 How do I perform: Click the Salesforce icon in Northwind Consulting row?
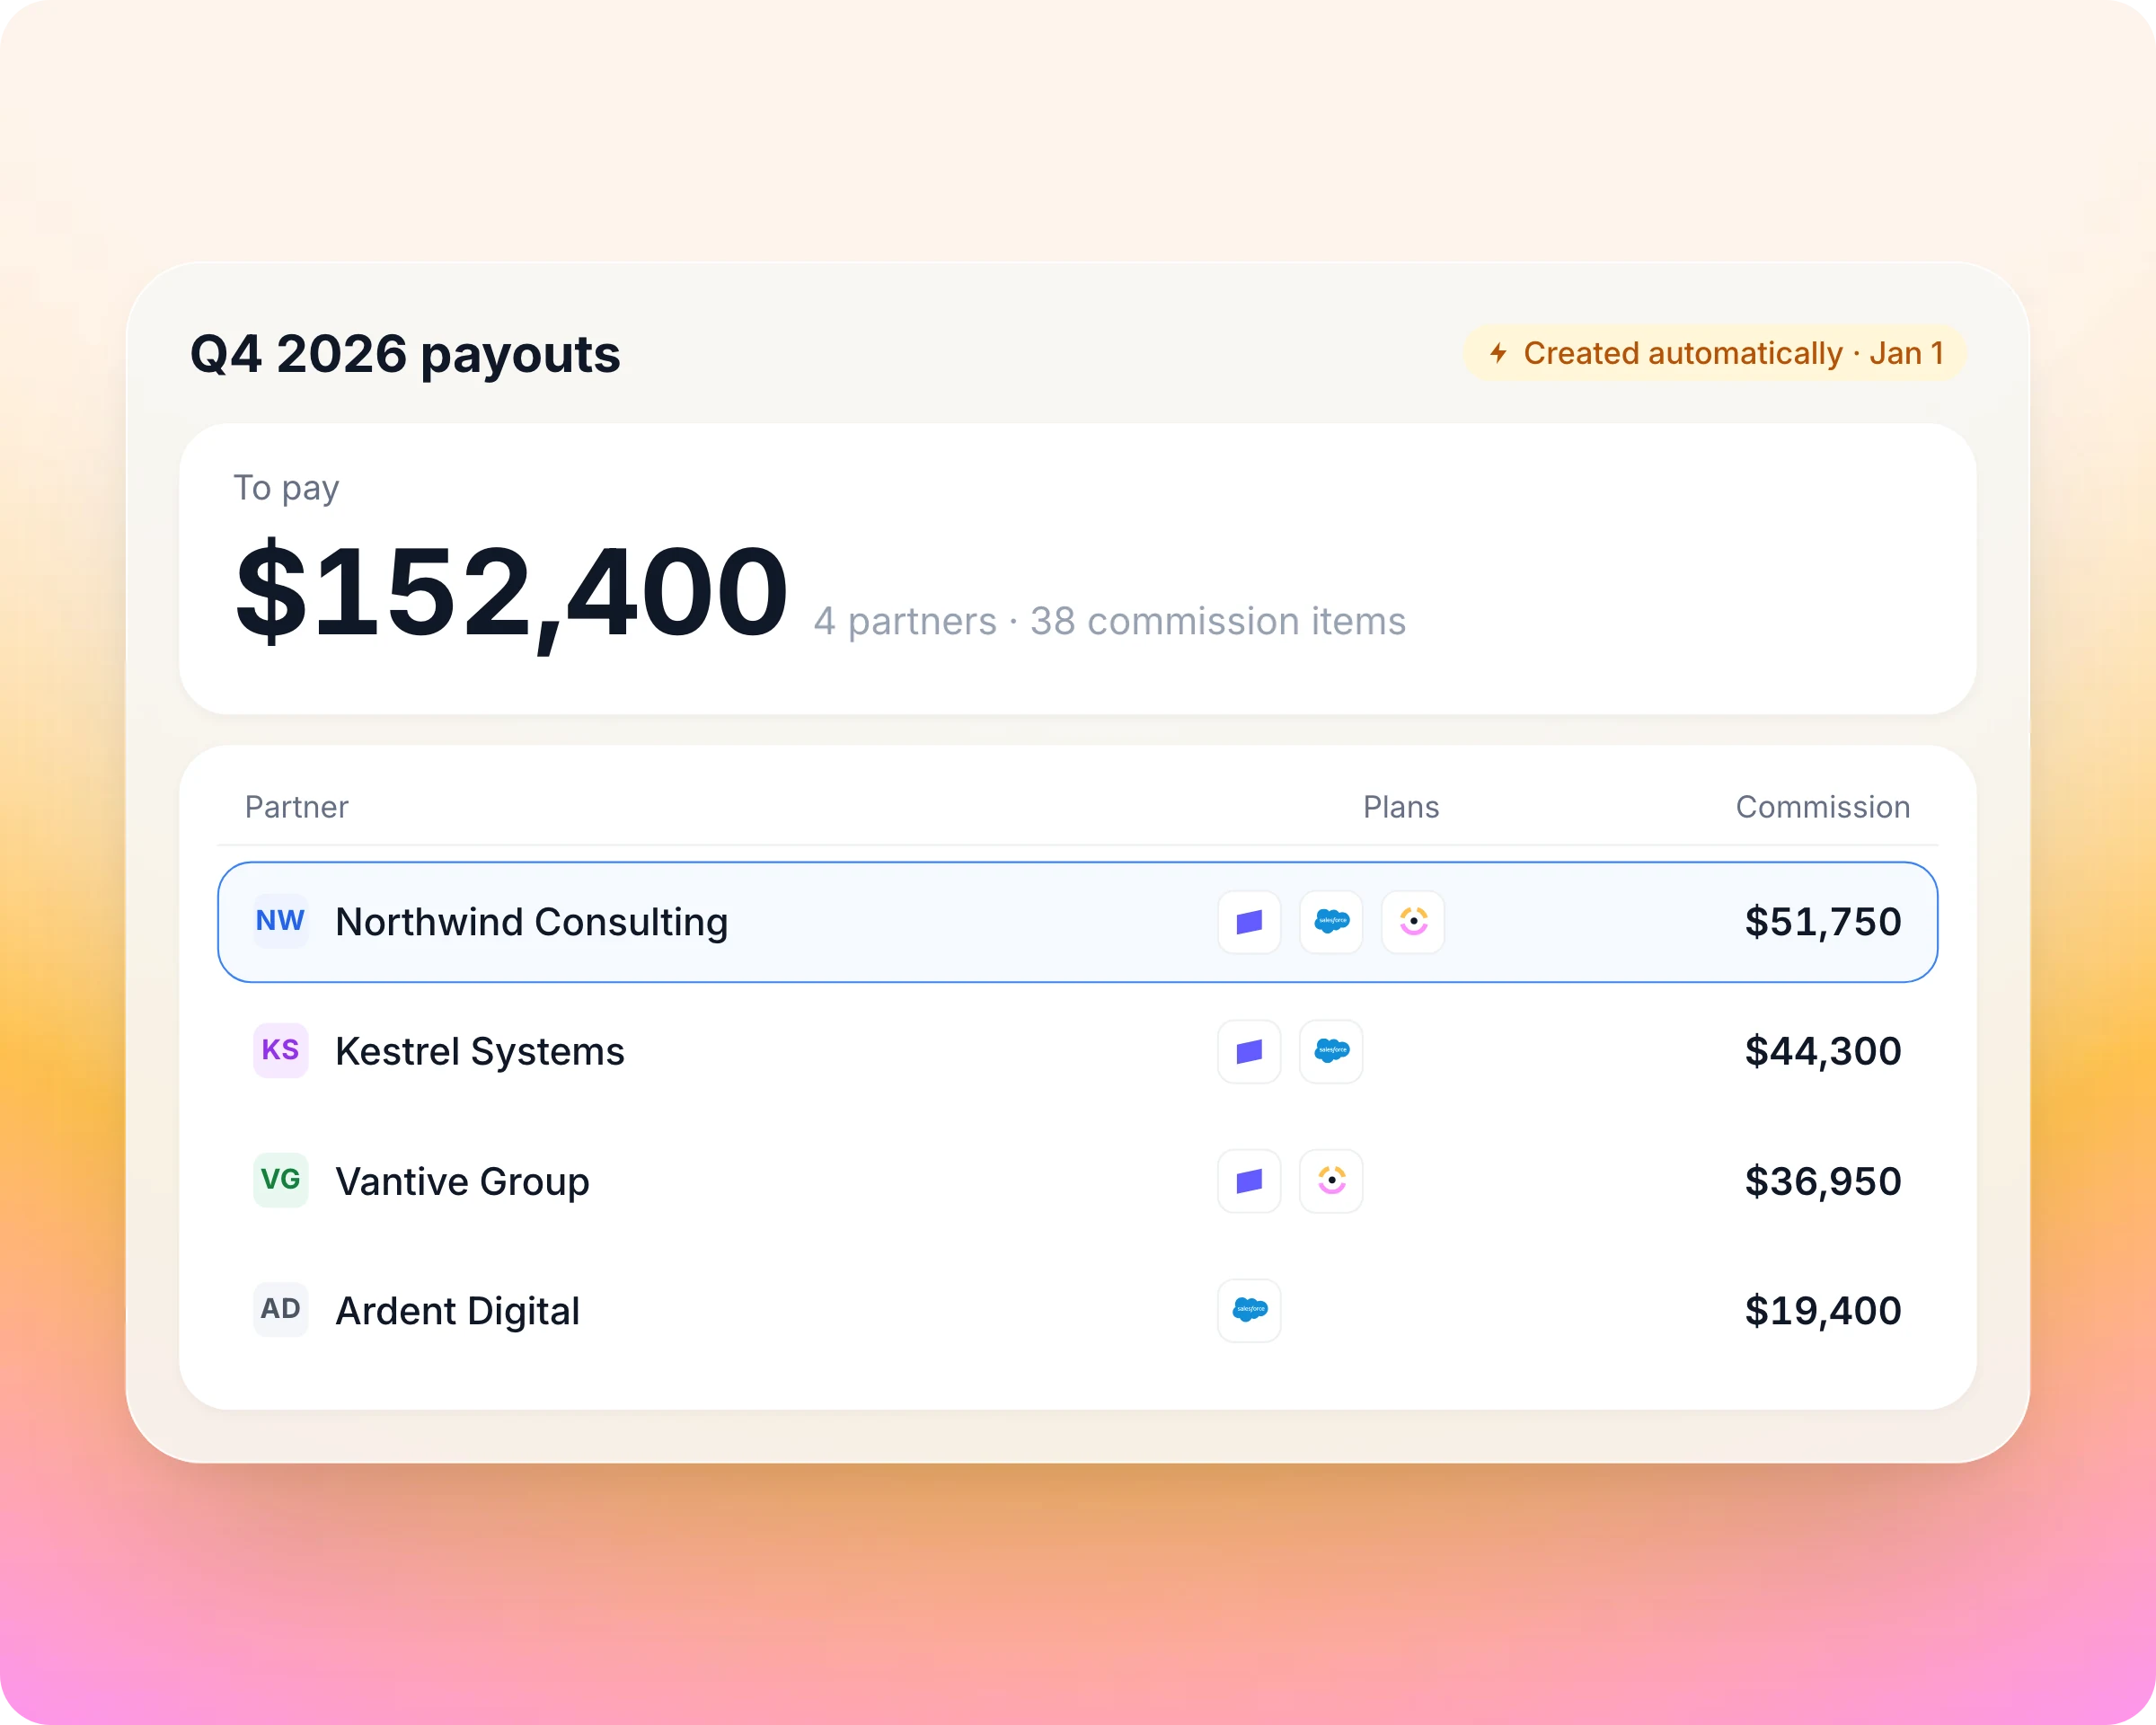[1331, 922]
